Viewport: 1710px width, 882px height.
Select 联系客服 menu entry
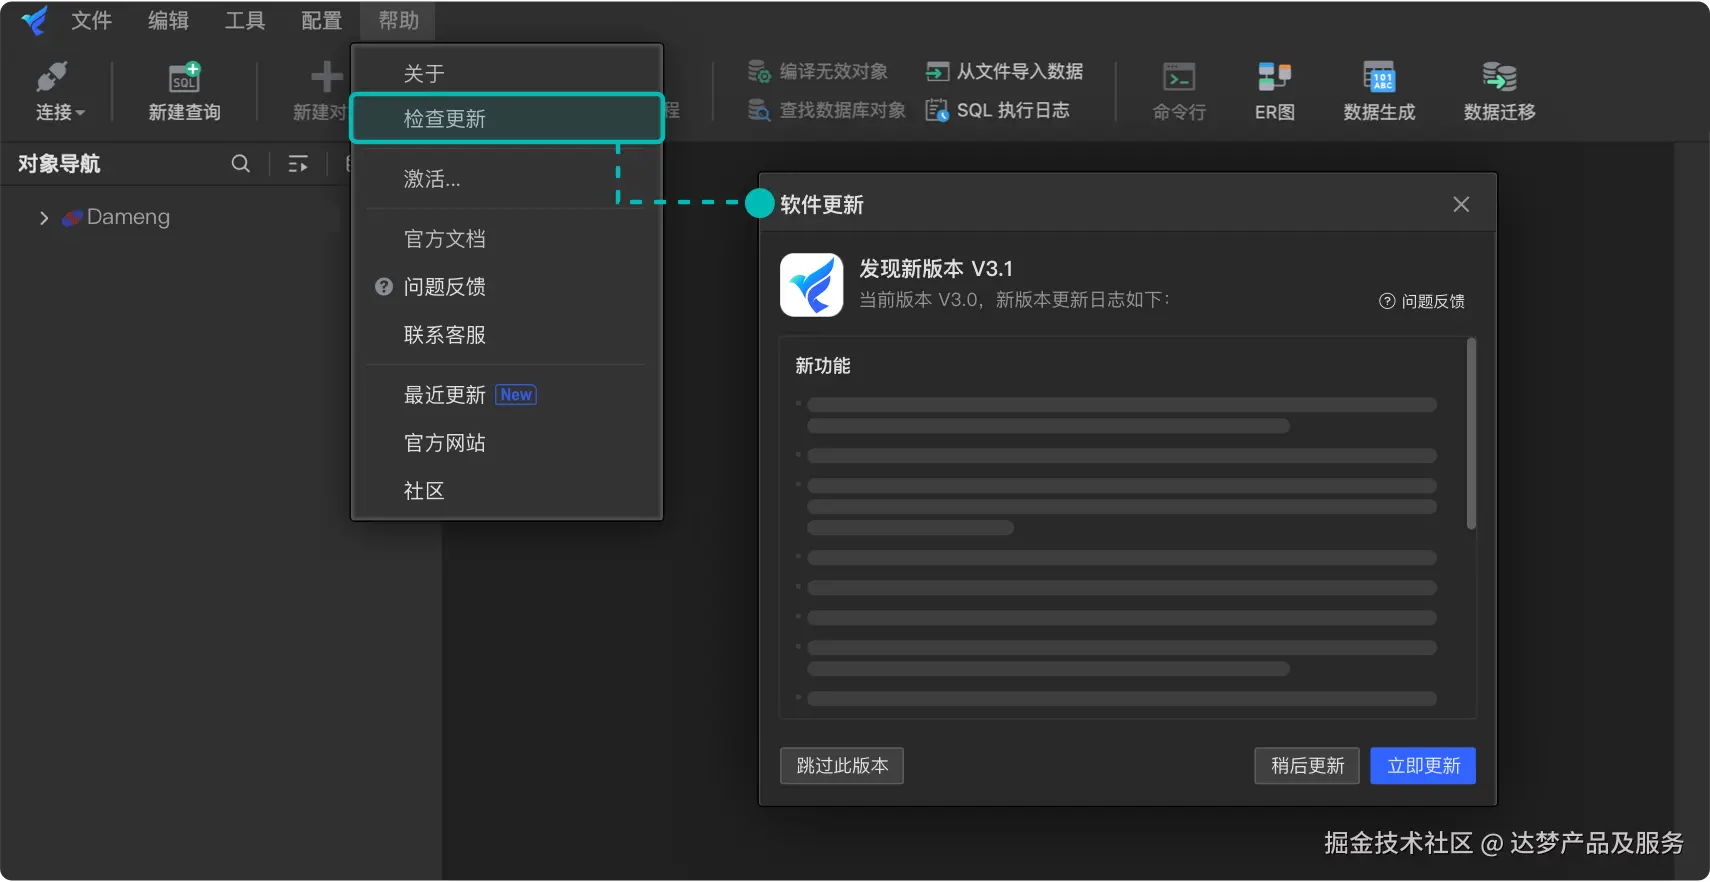coord(507,335)
